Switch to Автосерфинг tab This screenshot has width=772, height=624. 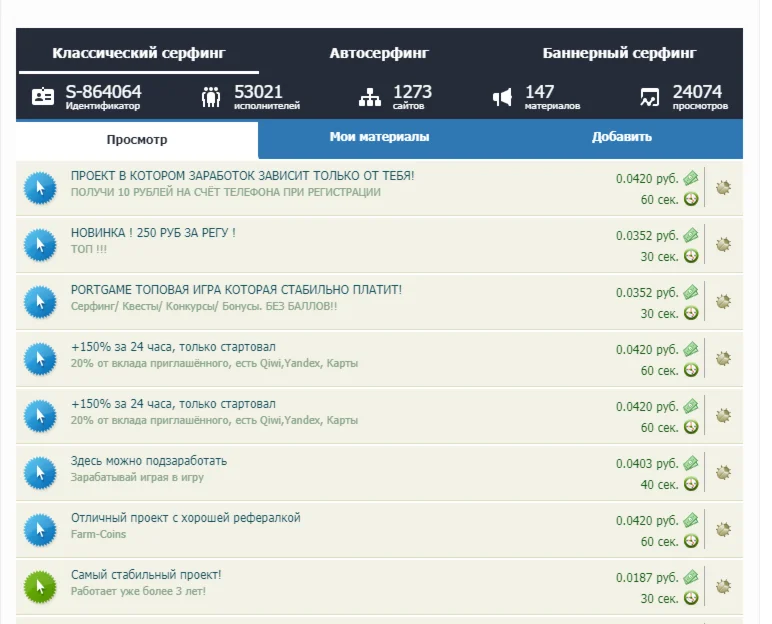tap(379, 53)
